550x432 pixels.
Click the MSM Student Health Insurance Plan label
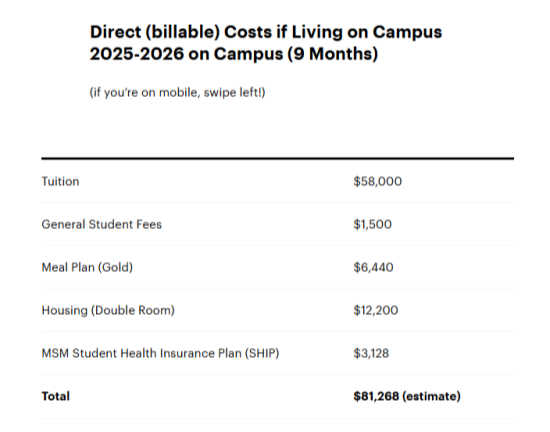coord(160,353)
